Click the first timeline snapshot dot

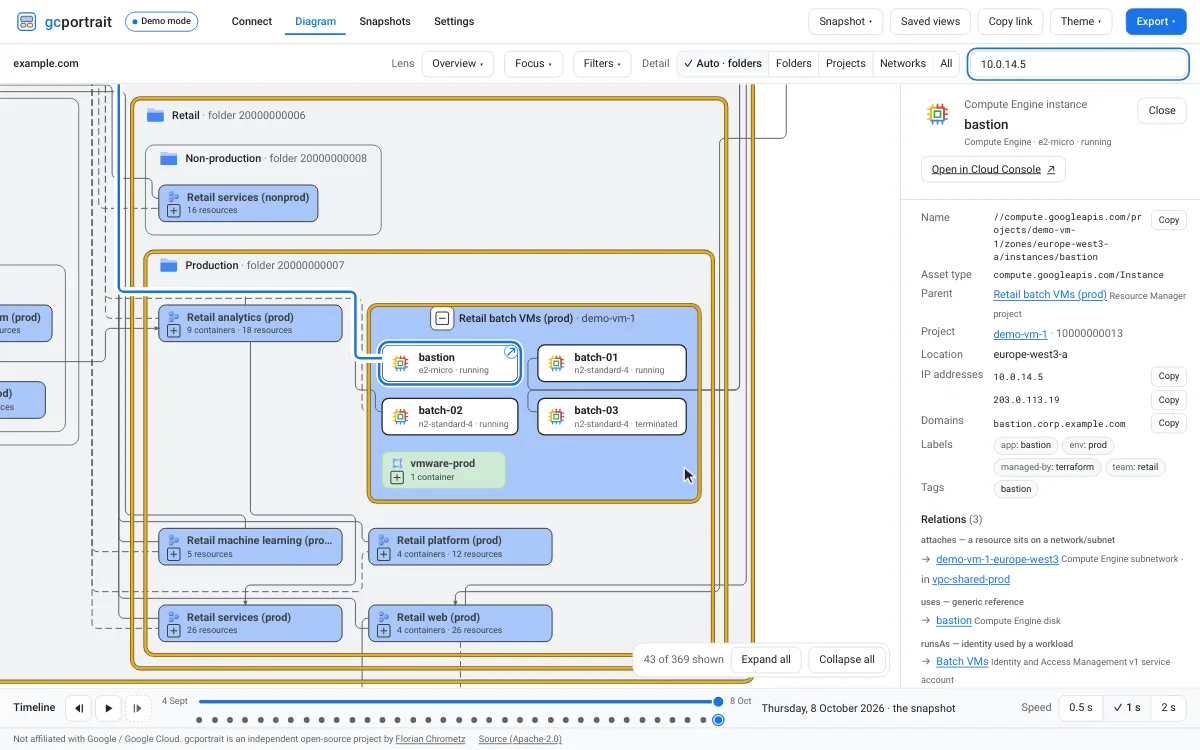[x=200, y=720]
